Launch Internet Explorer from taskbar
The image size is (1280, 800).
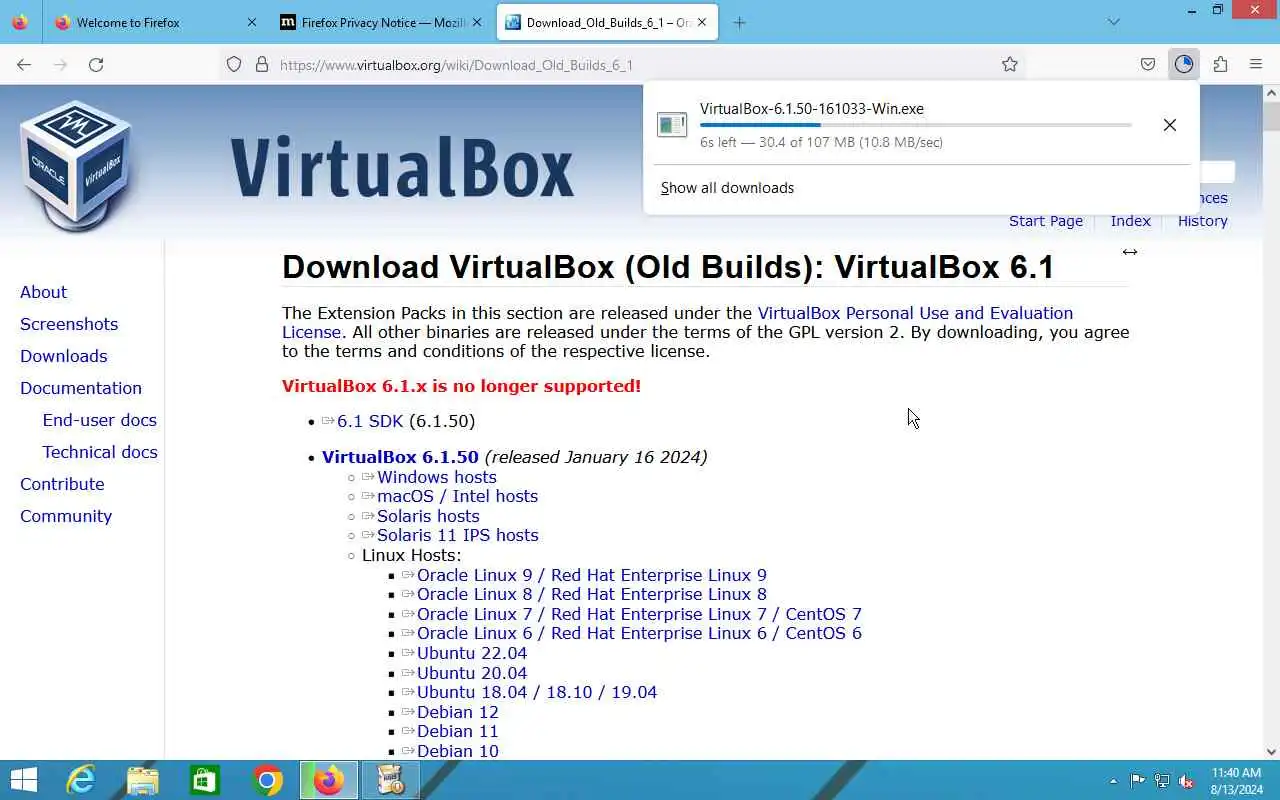(80, 780)
